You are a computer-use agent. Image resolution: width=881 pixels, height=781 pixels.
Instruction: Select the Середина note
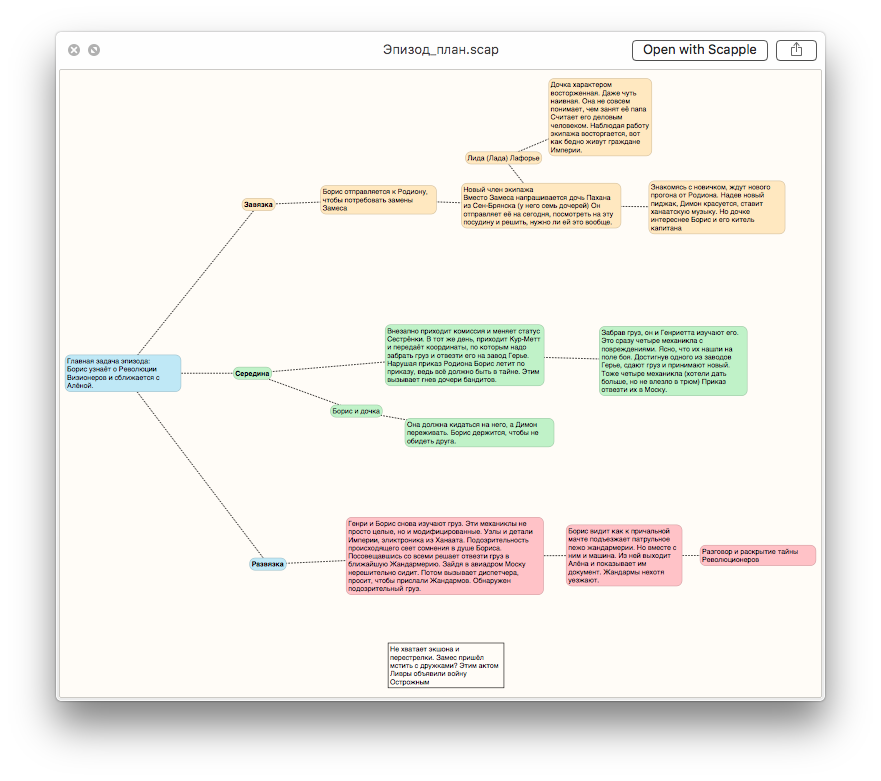[252, 374]
